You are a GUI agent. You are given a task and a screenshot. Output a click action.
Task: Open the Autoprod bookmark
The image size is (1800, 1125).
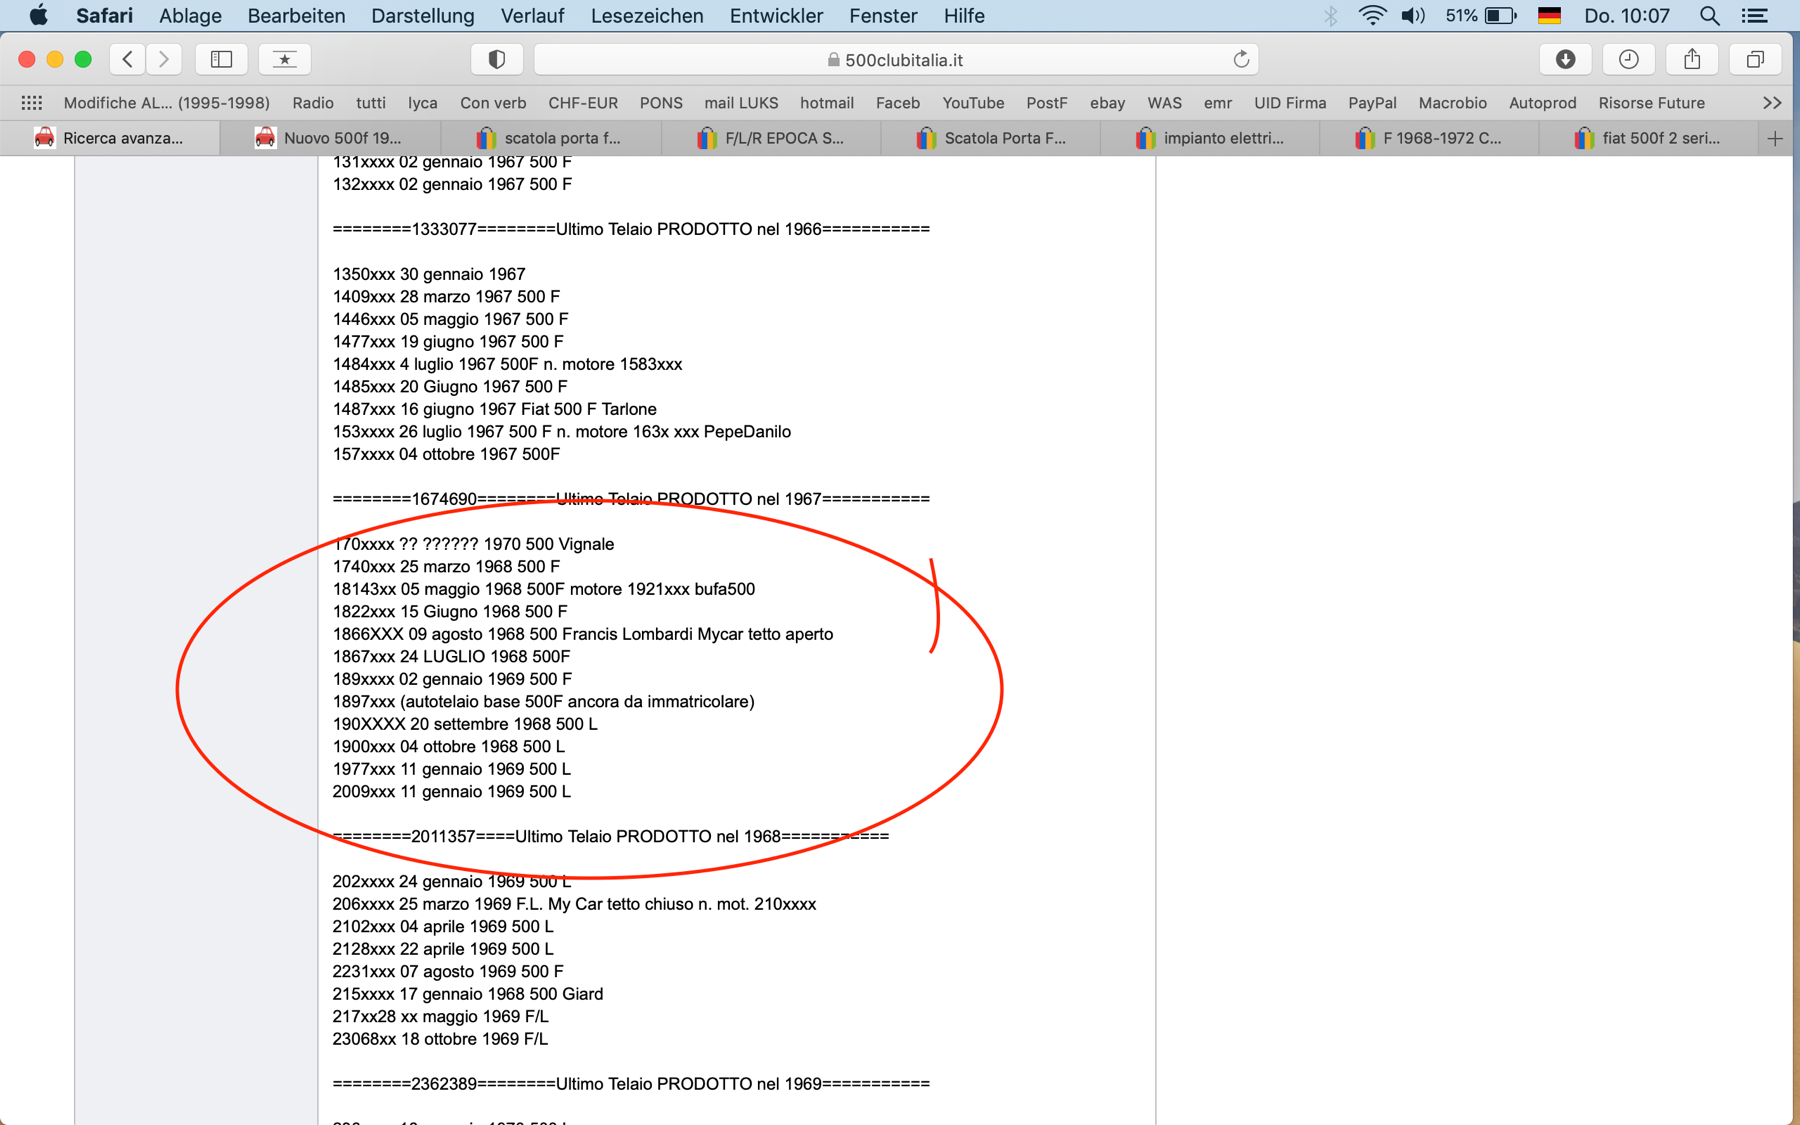pyautogui.click(x=1542, y=103)
